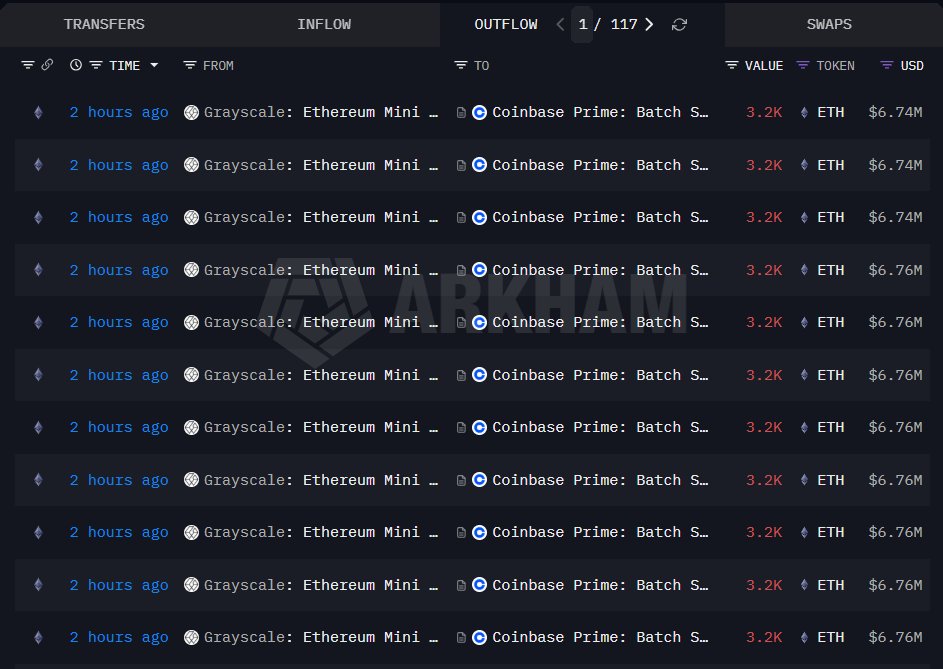The width and height of the screenshot is (943, 669).
Task: Open the leftmost chain filter icon
Action: tap(28, 65)
